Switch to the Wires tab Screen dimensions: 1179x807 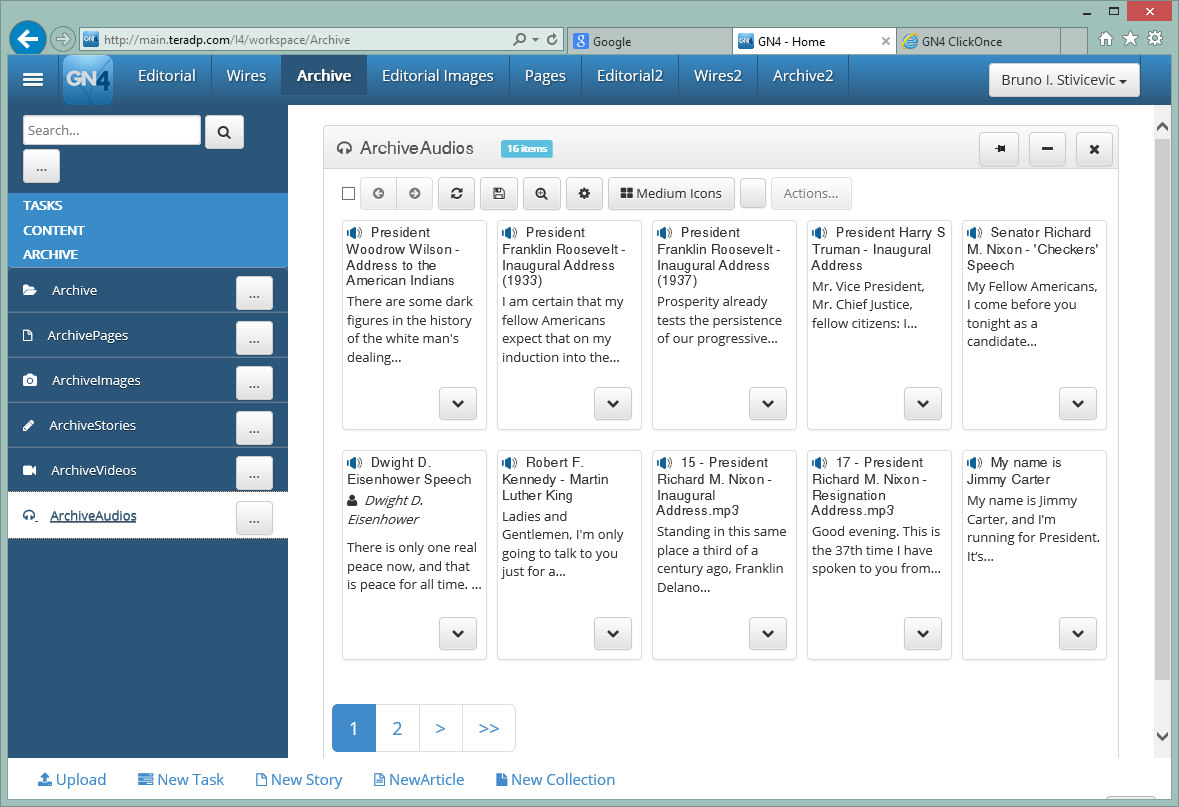[x=246, y=75]
